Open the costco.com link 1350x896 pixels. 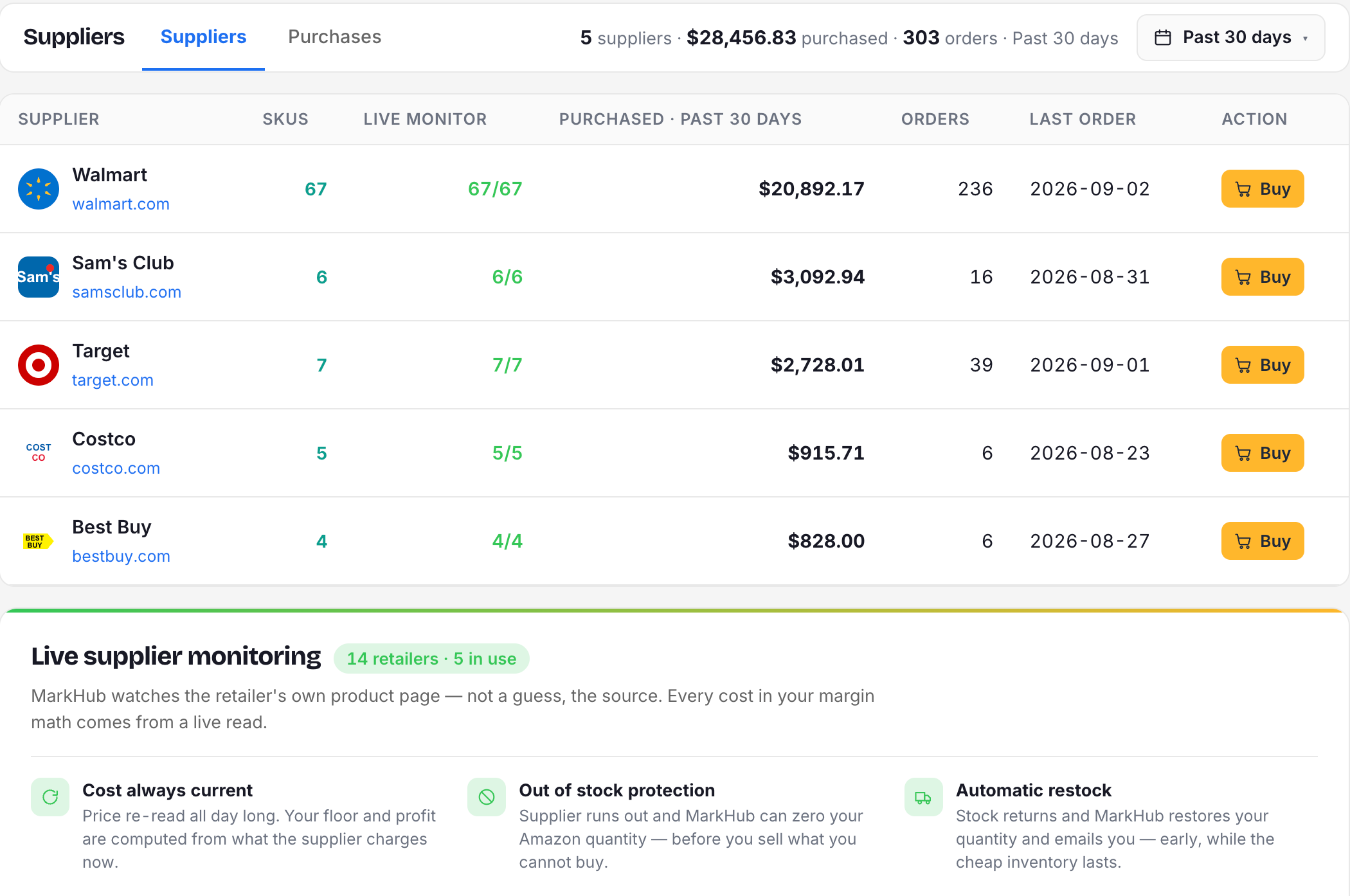(x=116, y=468)
